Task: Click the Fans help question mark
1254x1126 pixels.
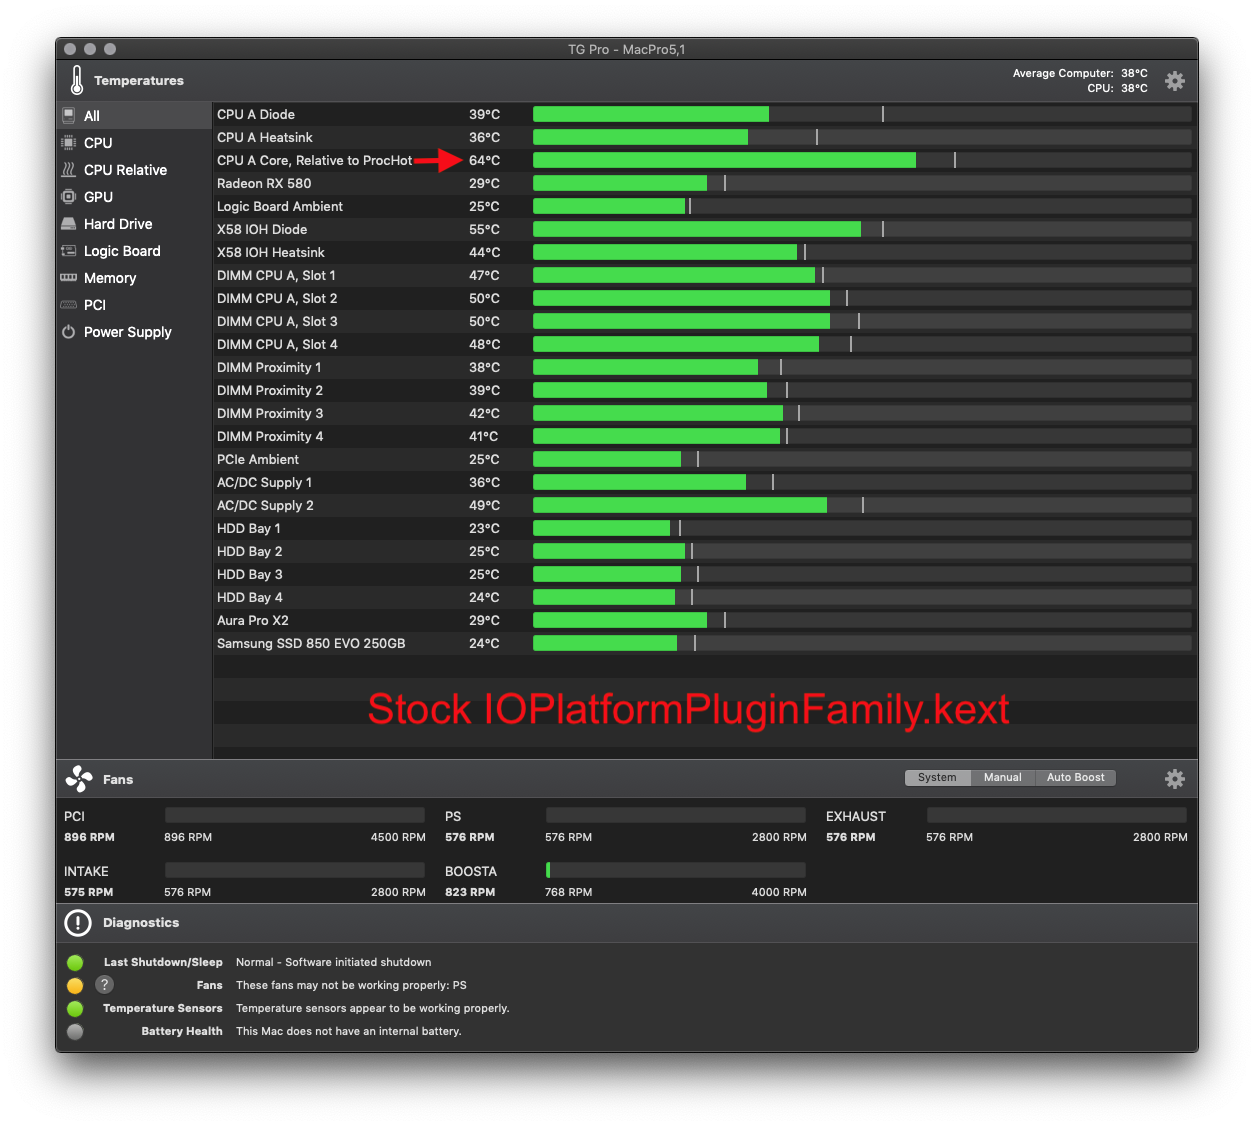Action: (104, 985)
